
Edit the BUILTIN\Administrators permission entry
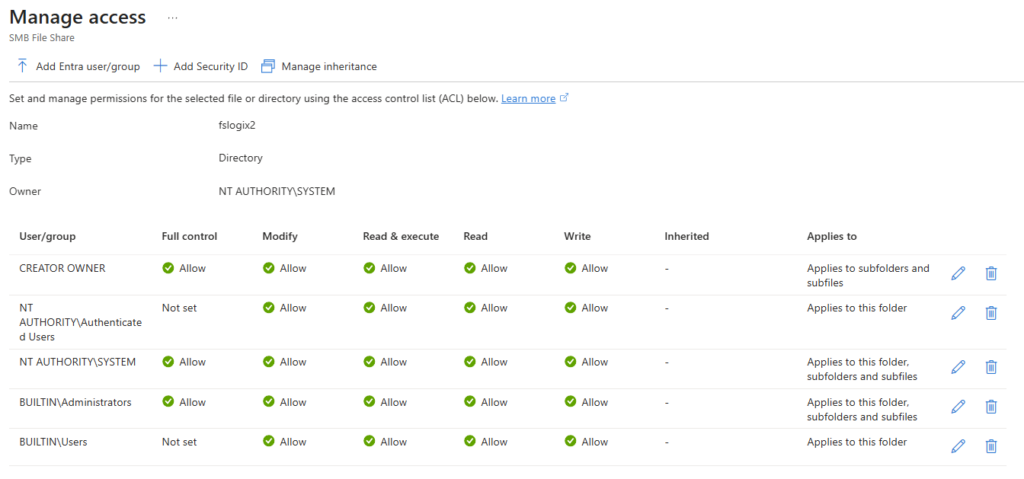(x=958, y=407)
